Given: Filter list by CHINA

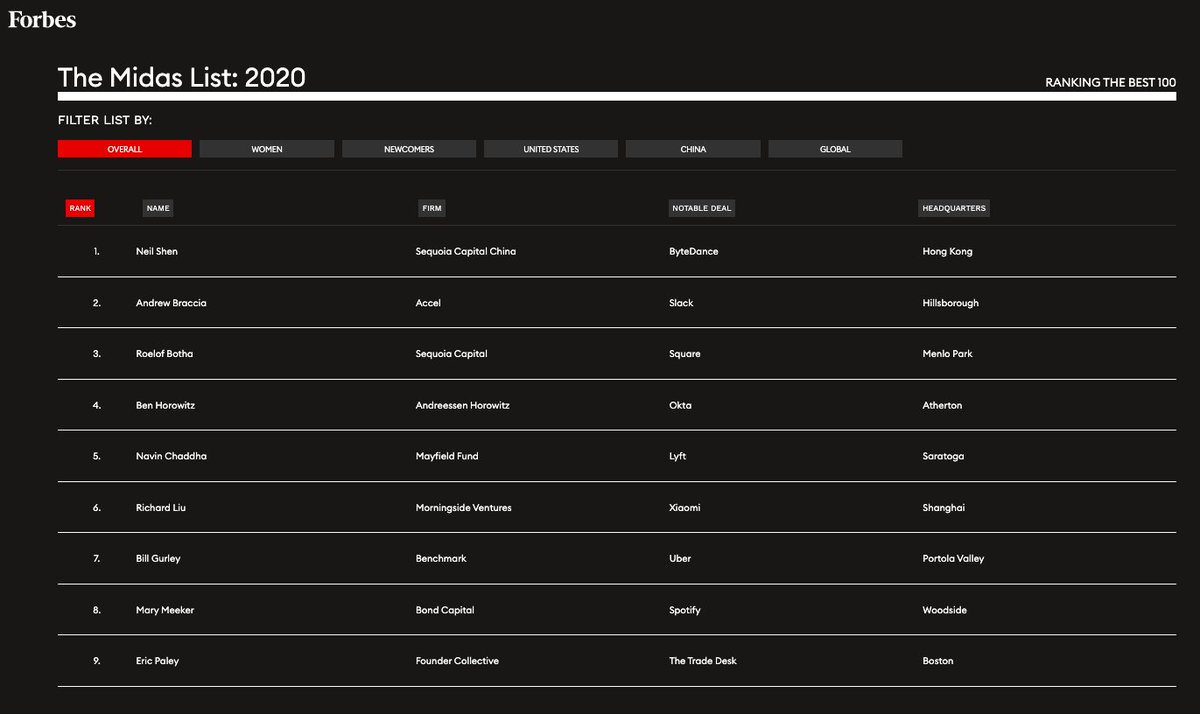Looking at the screenshot, I should point(693,149).
